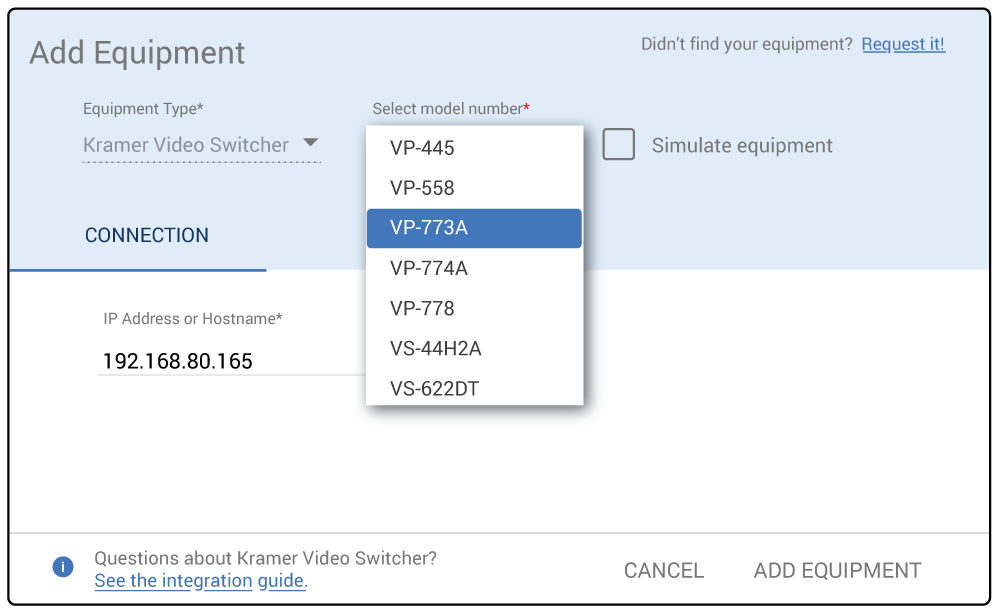Click the Kramer Video Switcher field text
This screenshot has height=613, width=1000.
pos(186,145)
